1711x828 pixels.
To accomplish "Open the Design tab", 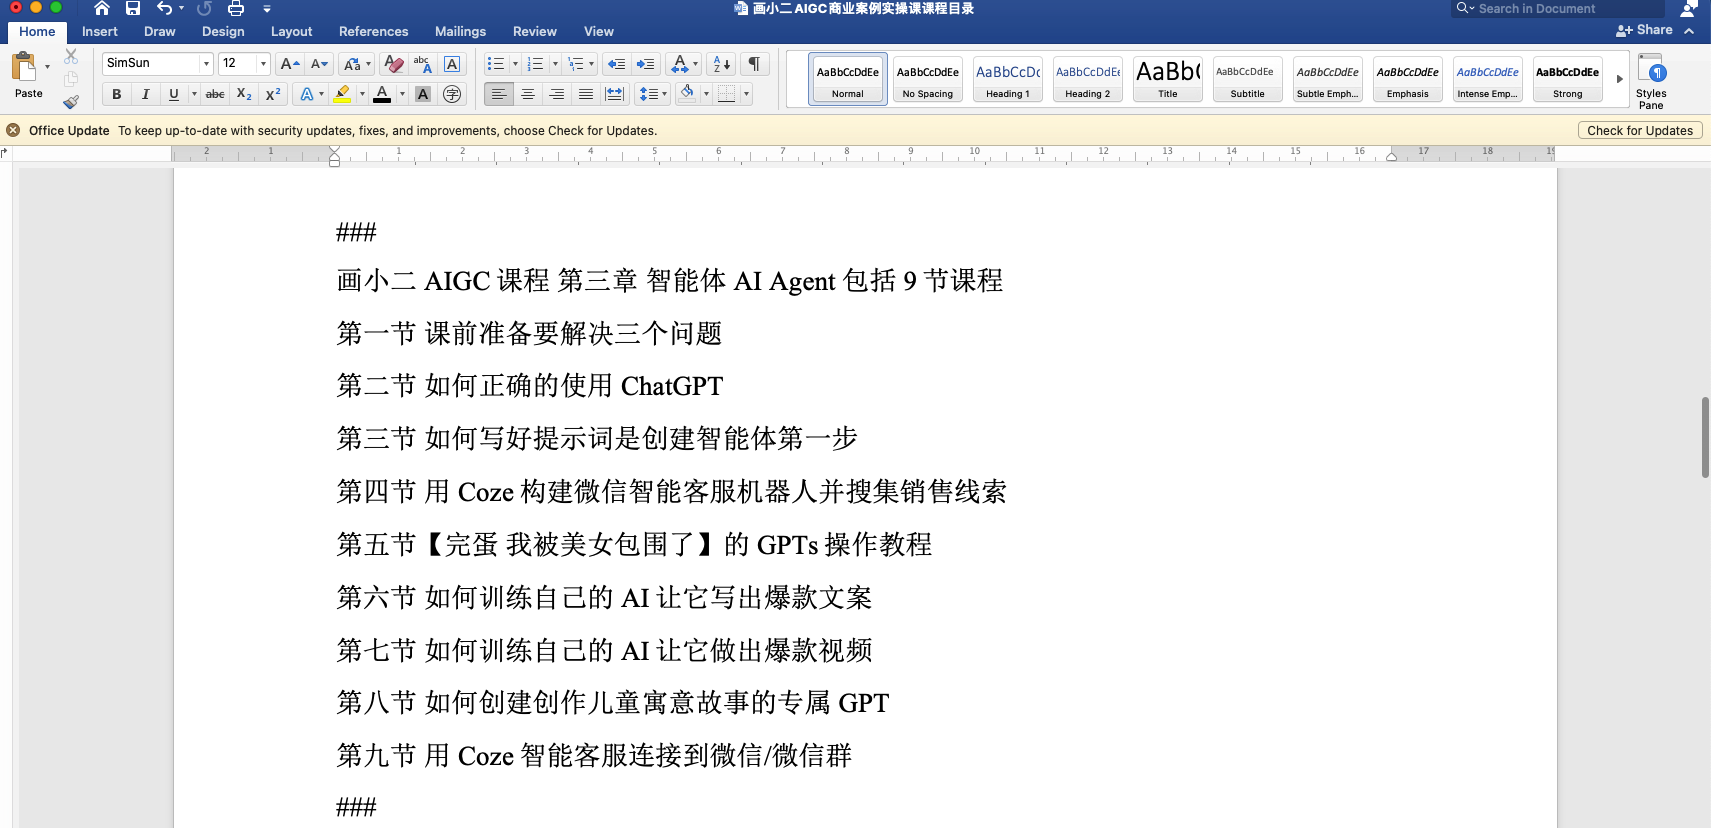I will click(x=223, y=32).
